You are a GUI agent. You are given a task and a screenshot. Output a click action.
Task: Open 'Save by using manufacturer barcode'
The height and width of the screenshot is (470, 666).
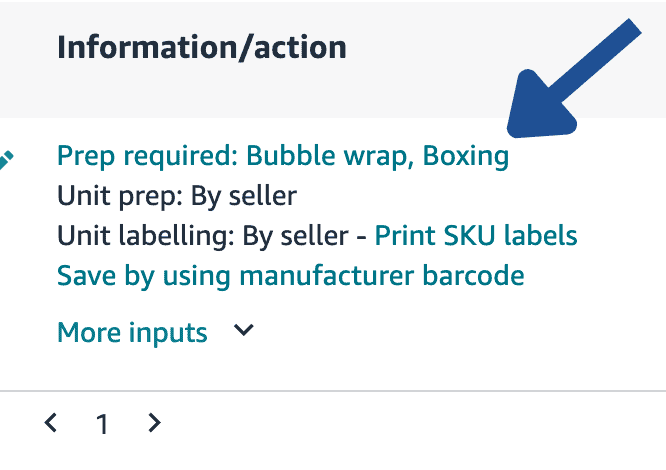(x=290, y=275)
